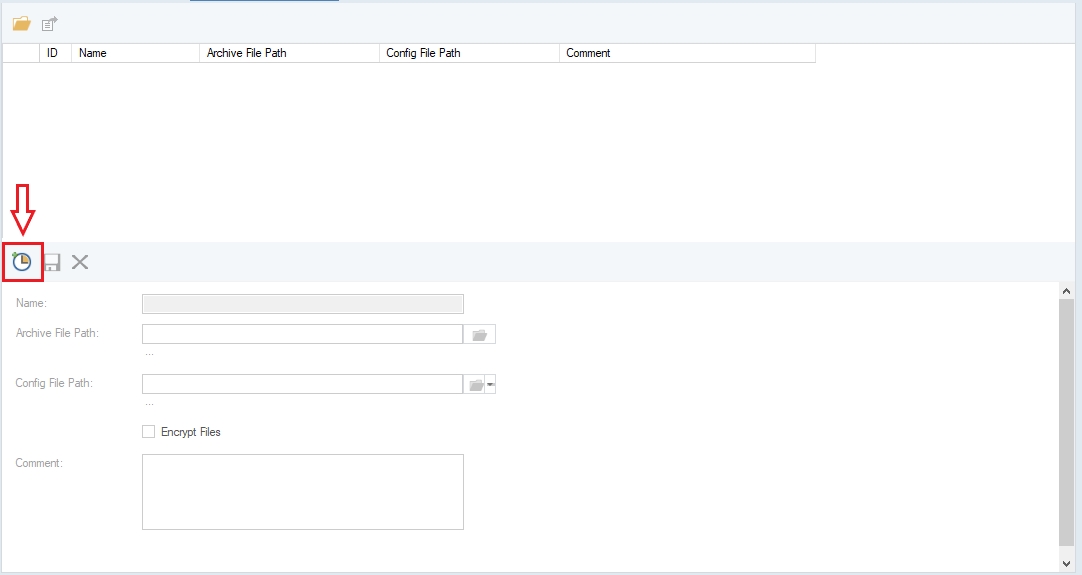
Task: Click the X delete icon in lower toolbar
Action: [80, 262]
